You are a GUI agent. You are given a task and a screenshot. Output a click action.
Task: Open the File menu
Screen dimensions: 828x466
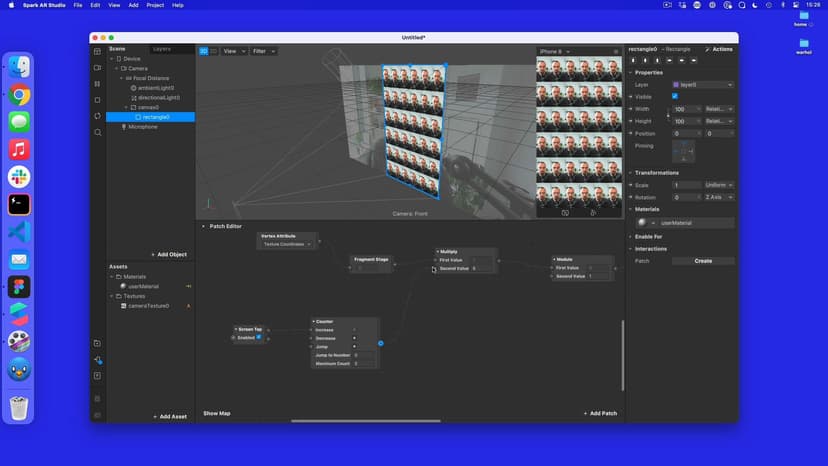(x=78, y=5)
